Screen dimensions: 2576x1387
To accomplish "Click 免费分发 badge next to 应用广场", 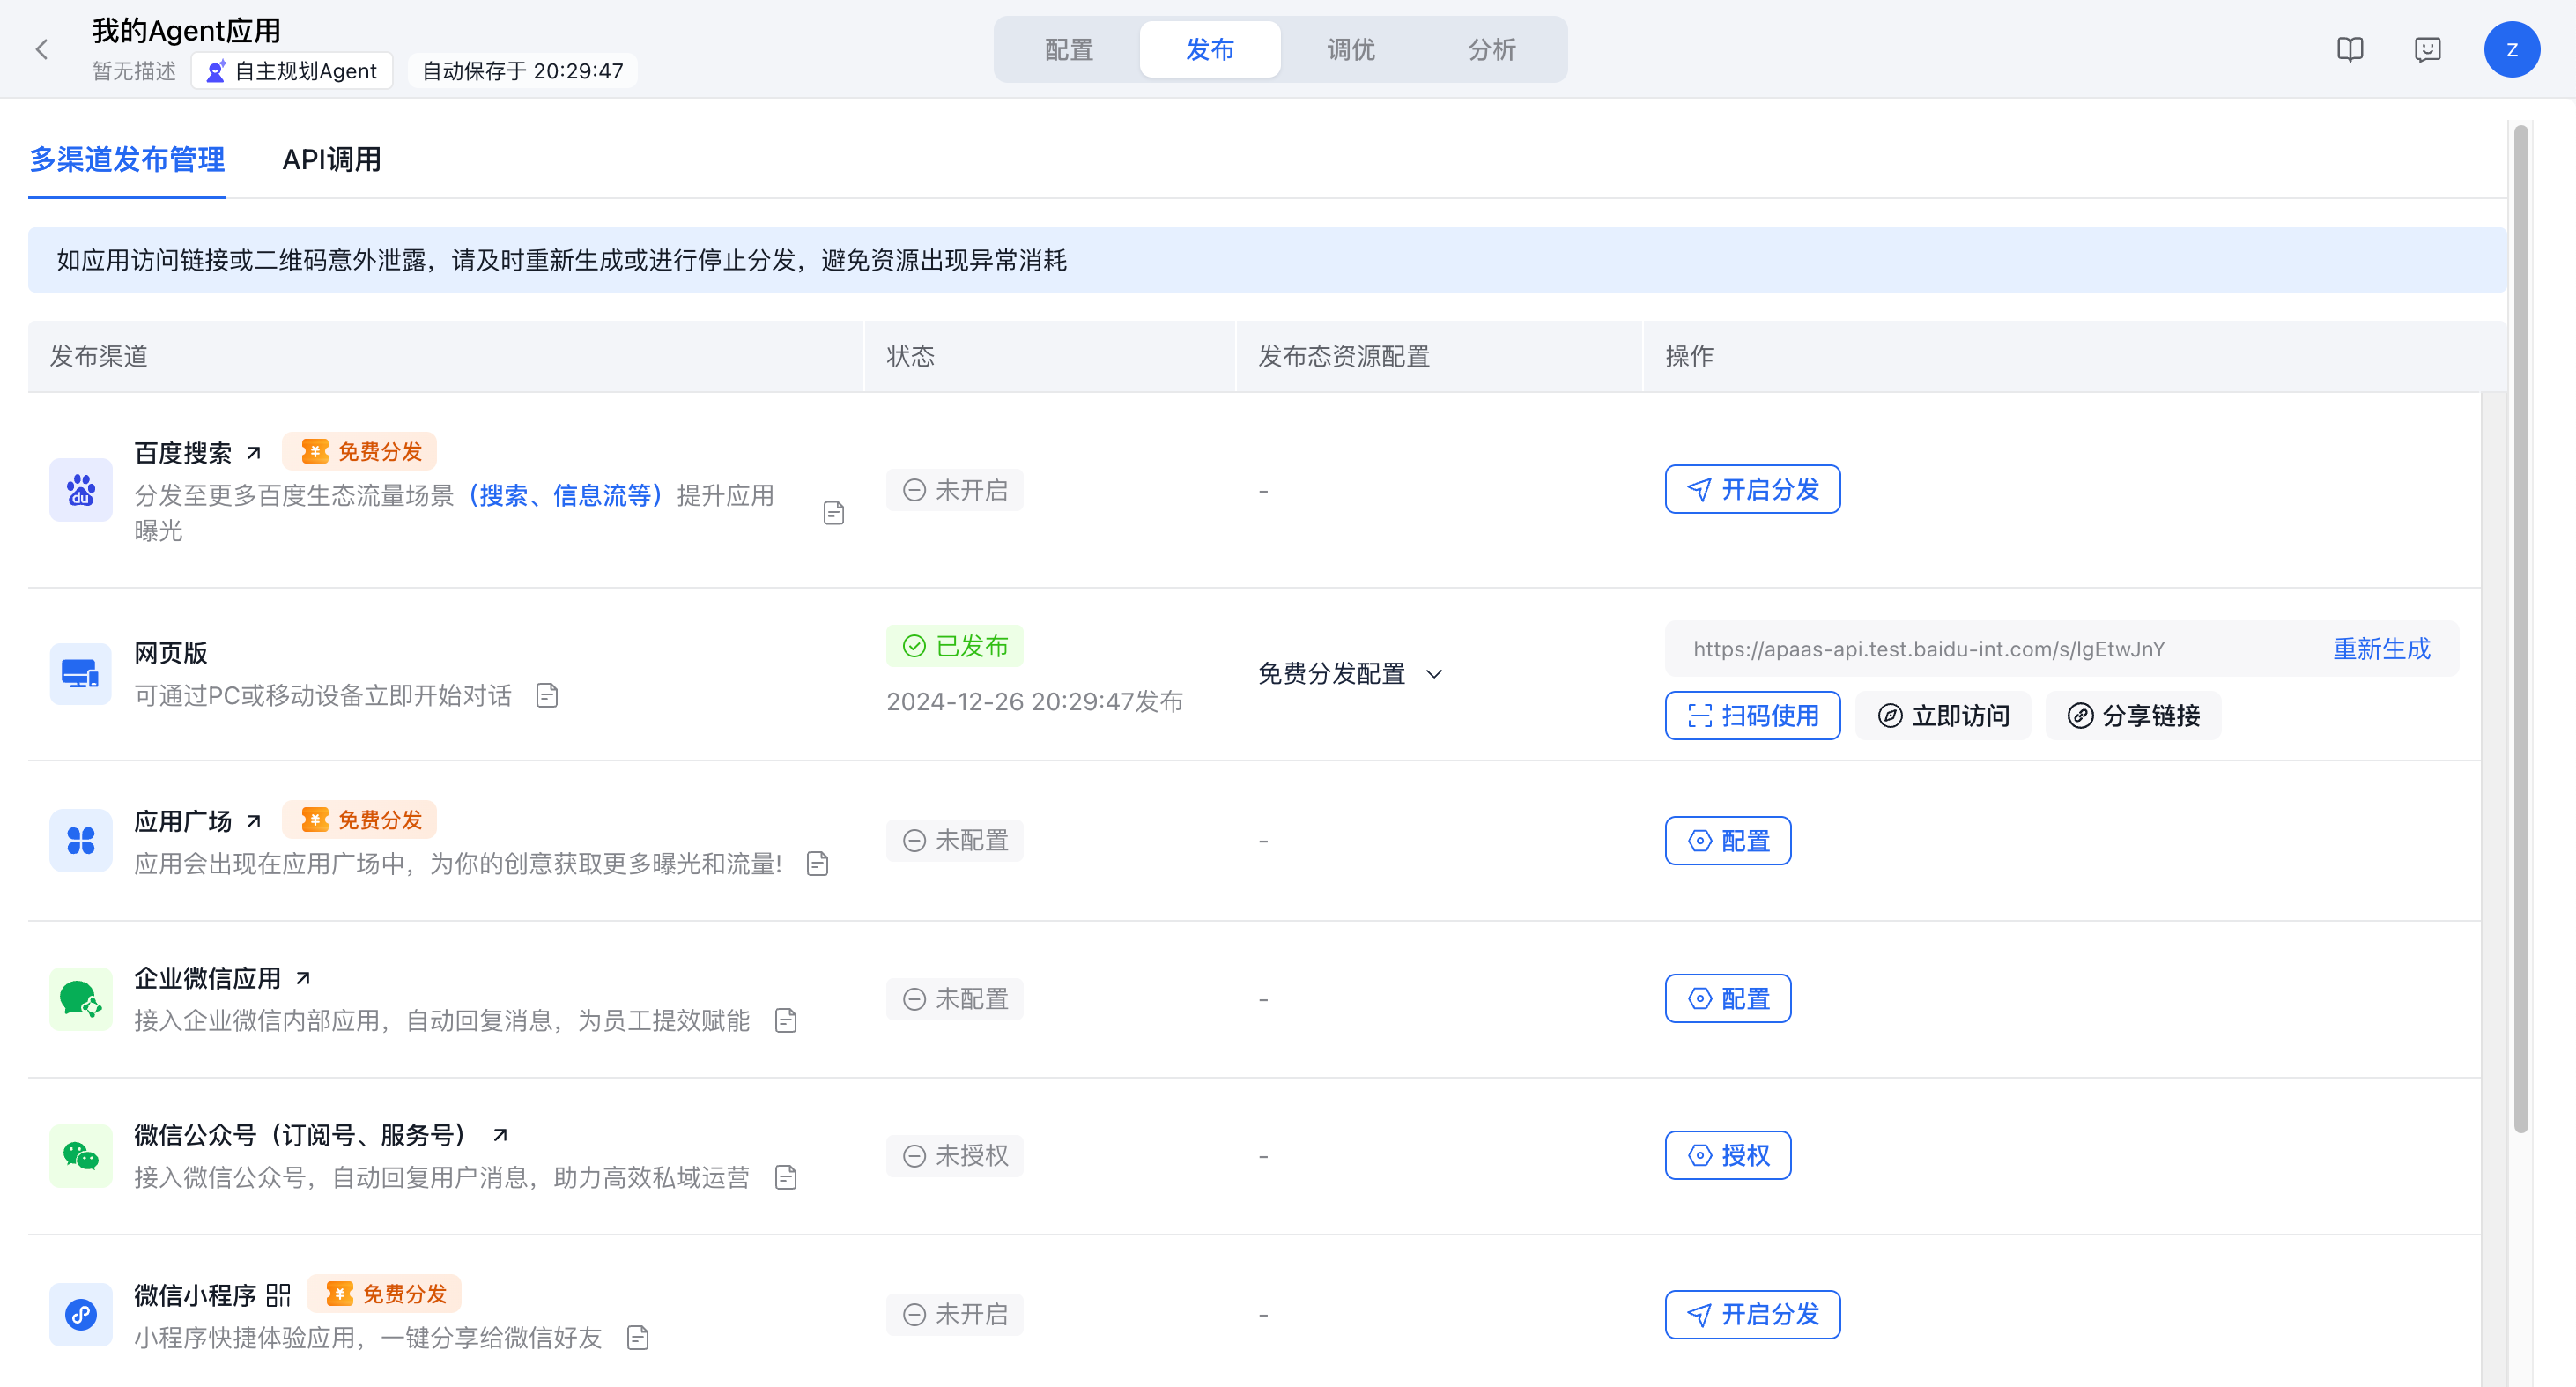I will pos(360,820).
